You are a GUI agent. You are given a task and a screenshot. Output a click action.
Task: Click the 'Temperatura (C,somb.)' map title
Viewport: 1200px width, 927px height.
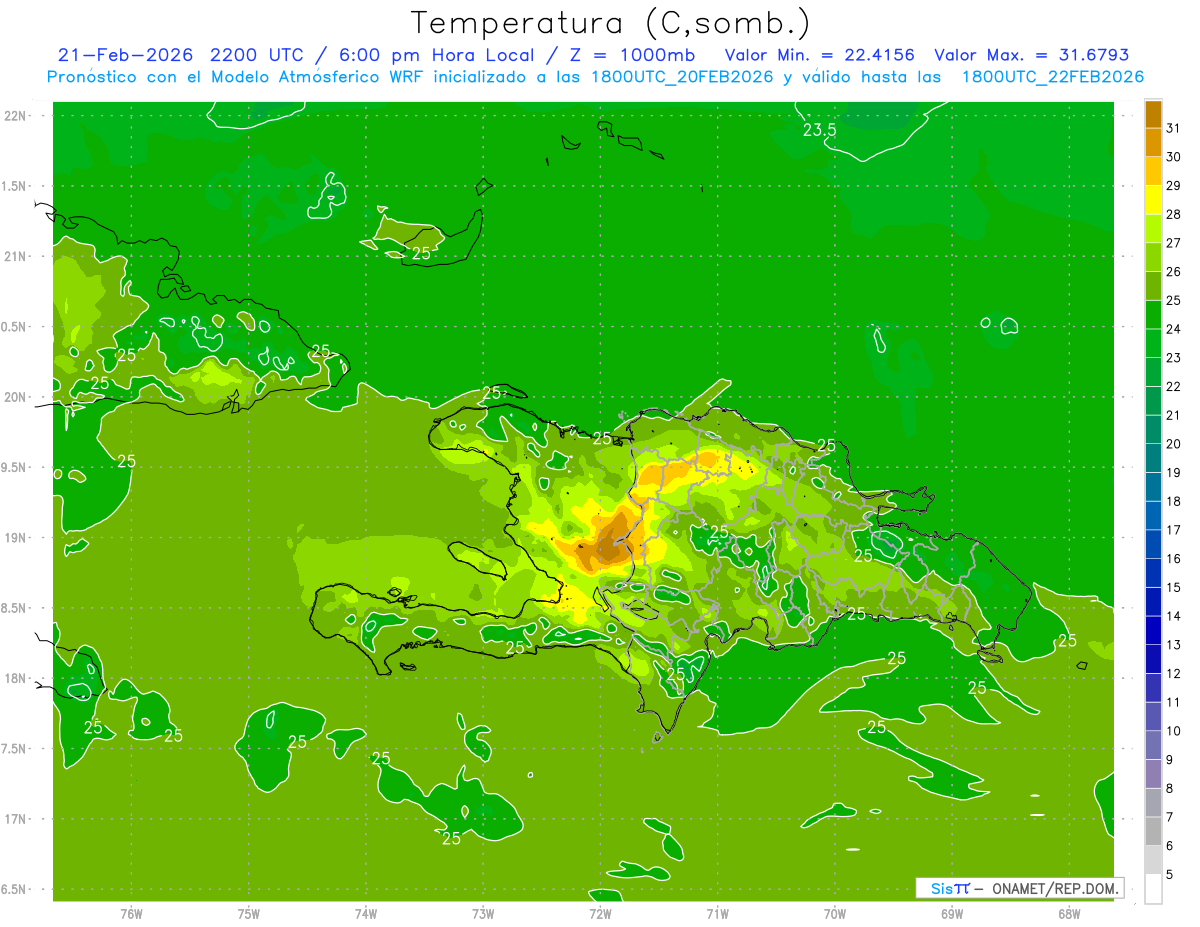tap(611, 23)
